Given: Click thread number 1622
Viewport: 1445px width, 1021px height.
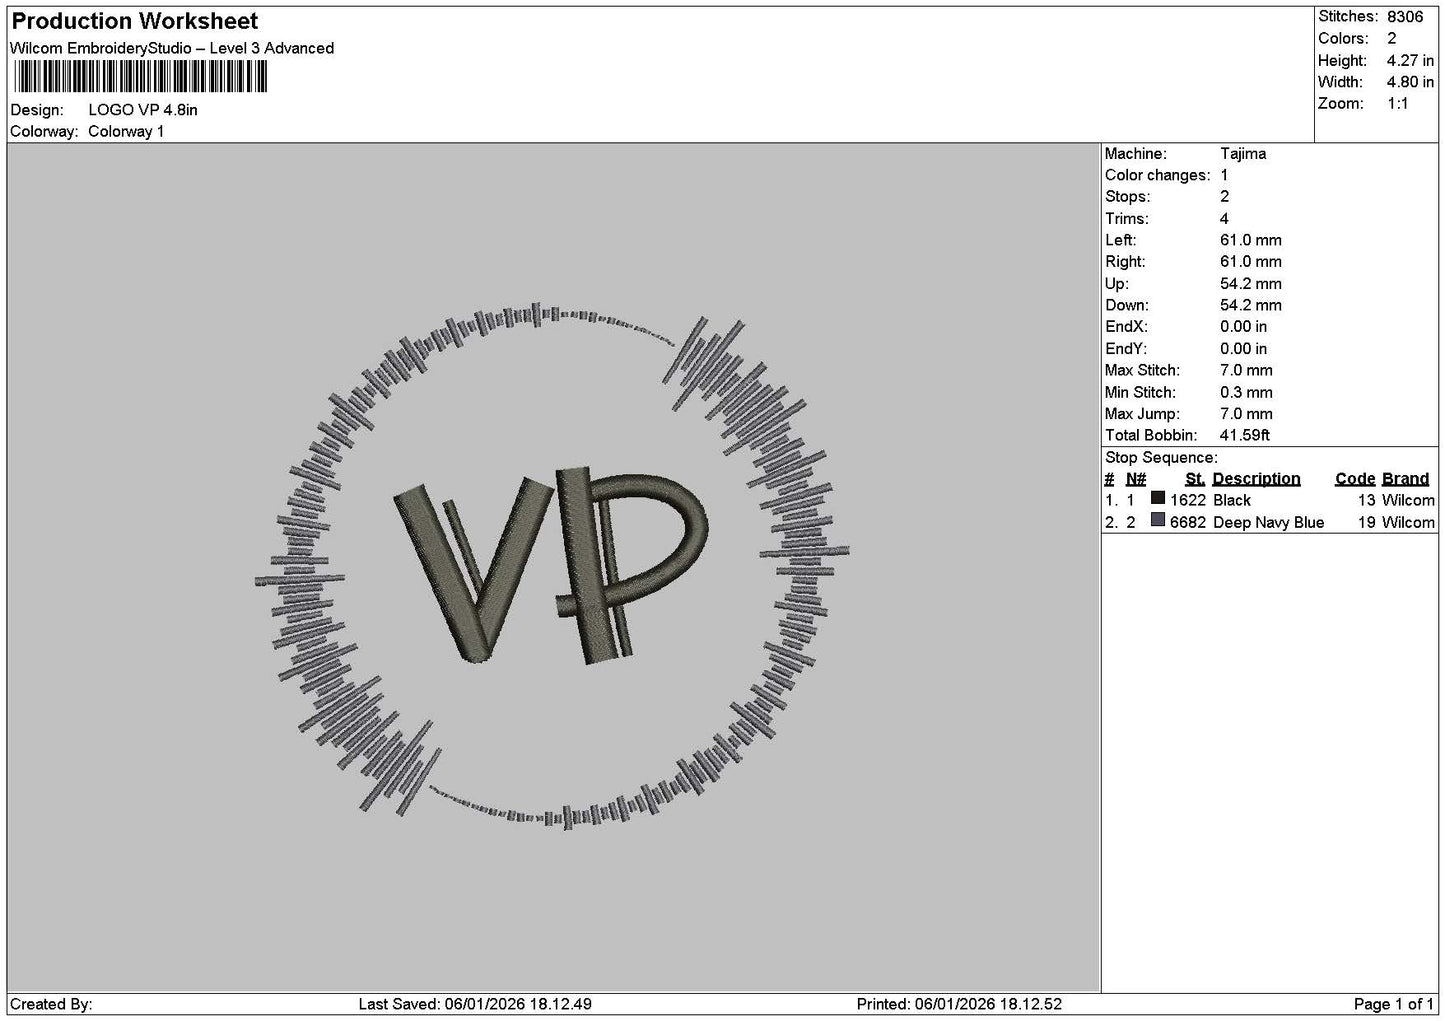Looking at the screenshot, I should point(1188,501).
